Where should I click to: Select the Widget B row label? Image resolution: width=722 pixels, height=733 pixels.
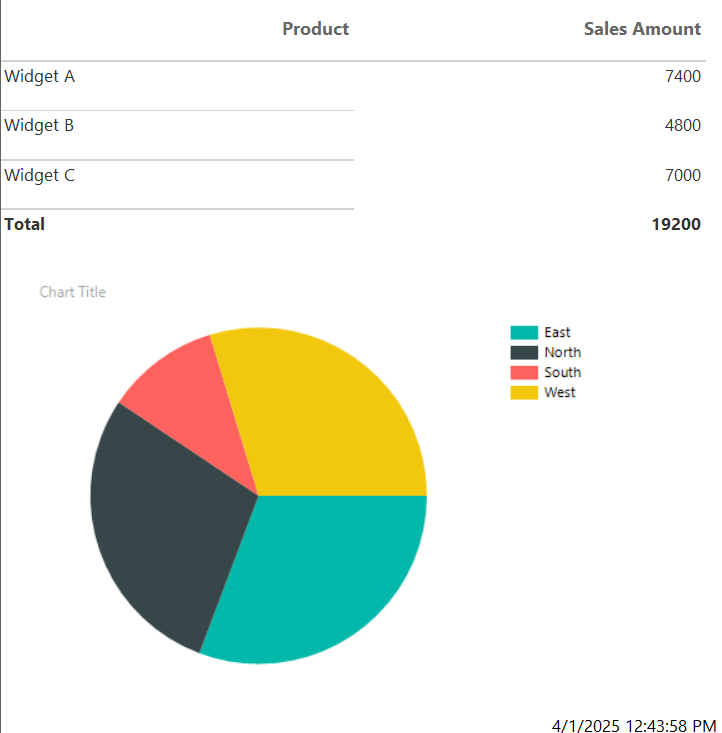[39, 125]
